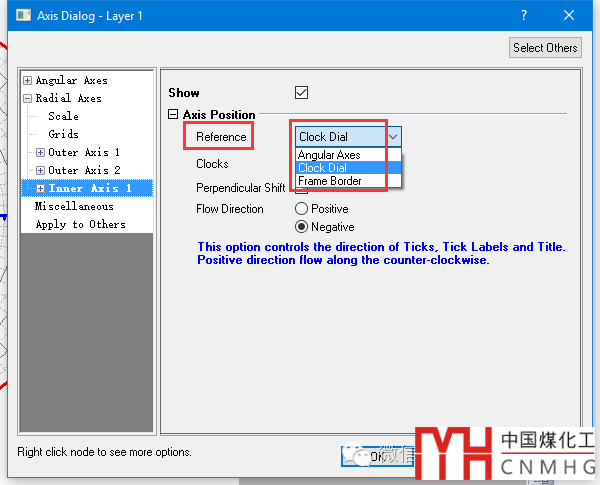Open the Miscellaneous tree item

point(74,207)
